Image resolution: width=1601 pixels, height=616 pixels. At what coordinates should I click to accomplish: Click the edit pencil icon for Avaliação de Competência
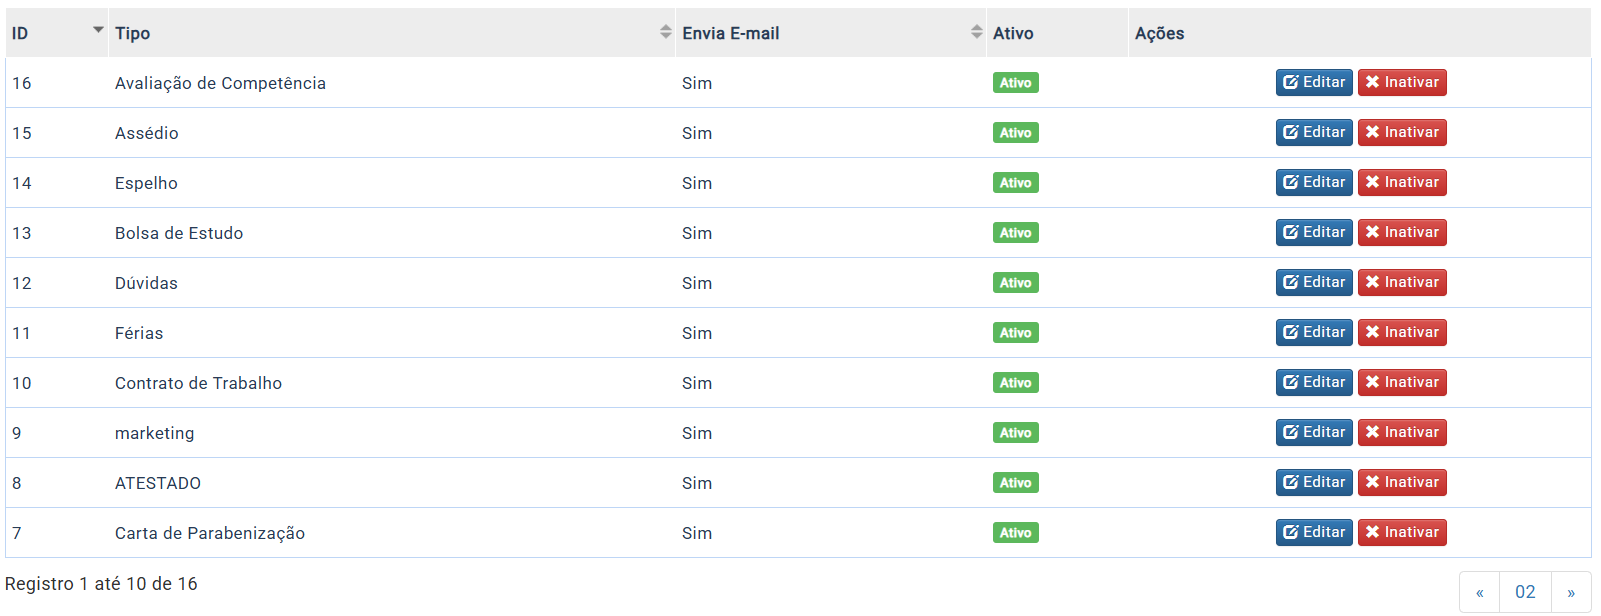tap(1291, 82)
